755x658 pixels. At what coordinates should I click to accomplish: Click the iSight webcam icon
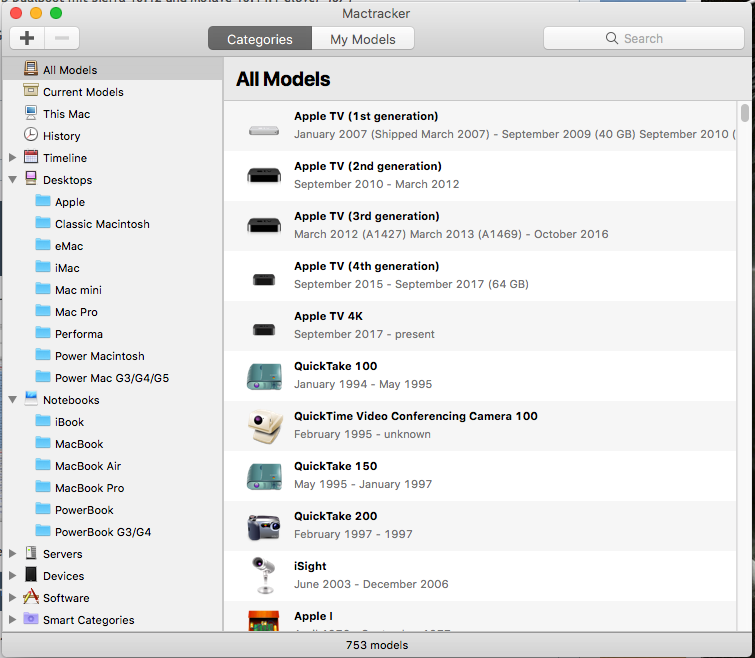click(x=264, y=576)
